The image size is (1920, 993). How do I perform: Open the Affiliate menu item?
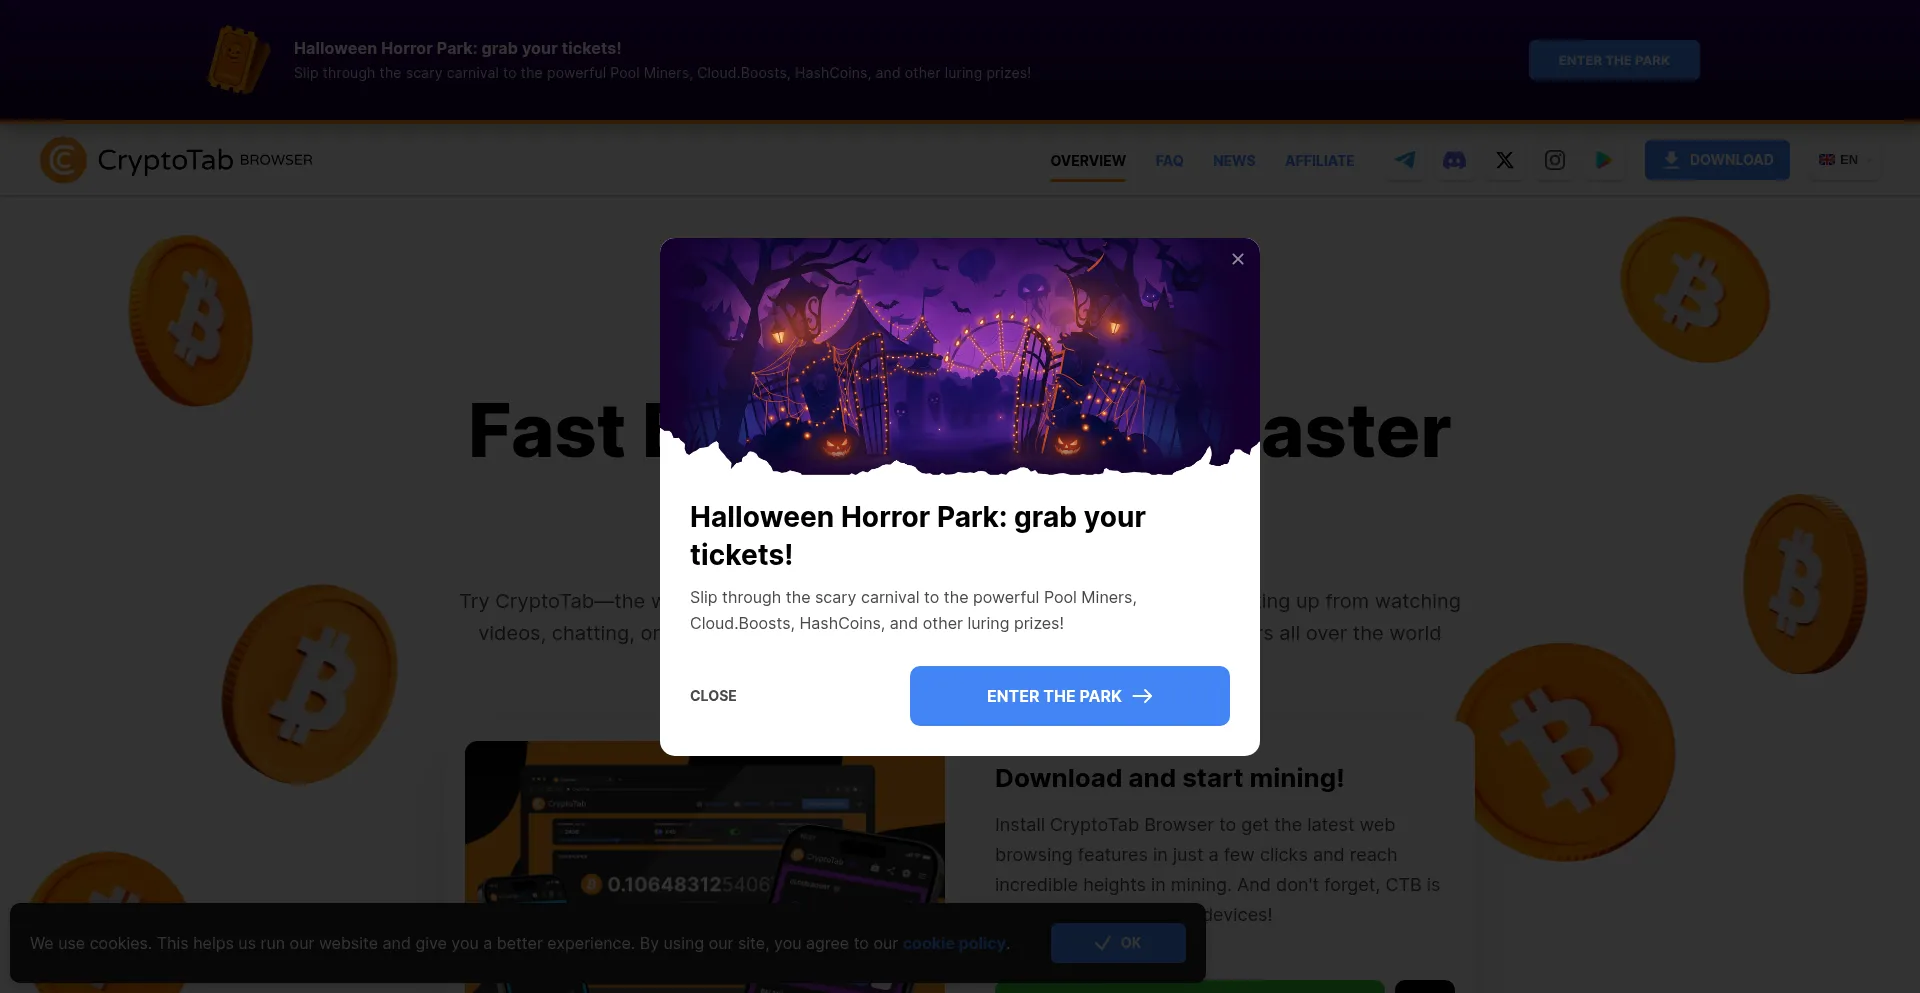(x=1319, y=161)
